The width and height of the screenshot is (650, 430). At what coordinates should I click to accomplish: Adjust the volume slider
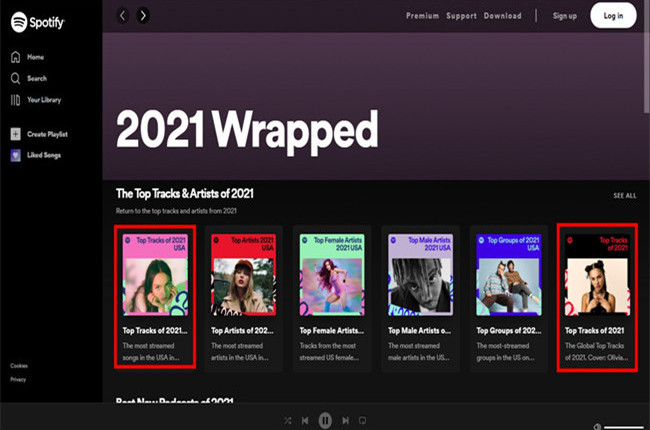click(623, 427)
